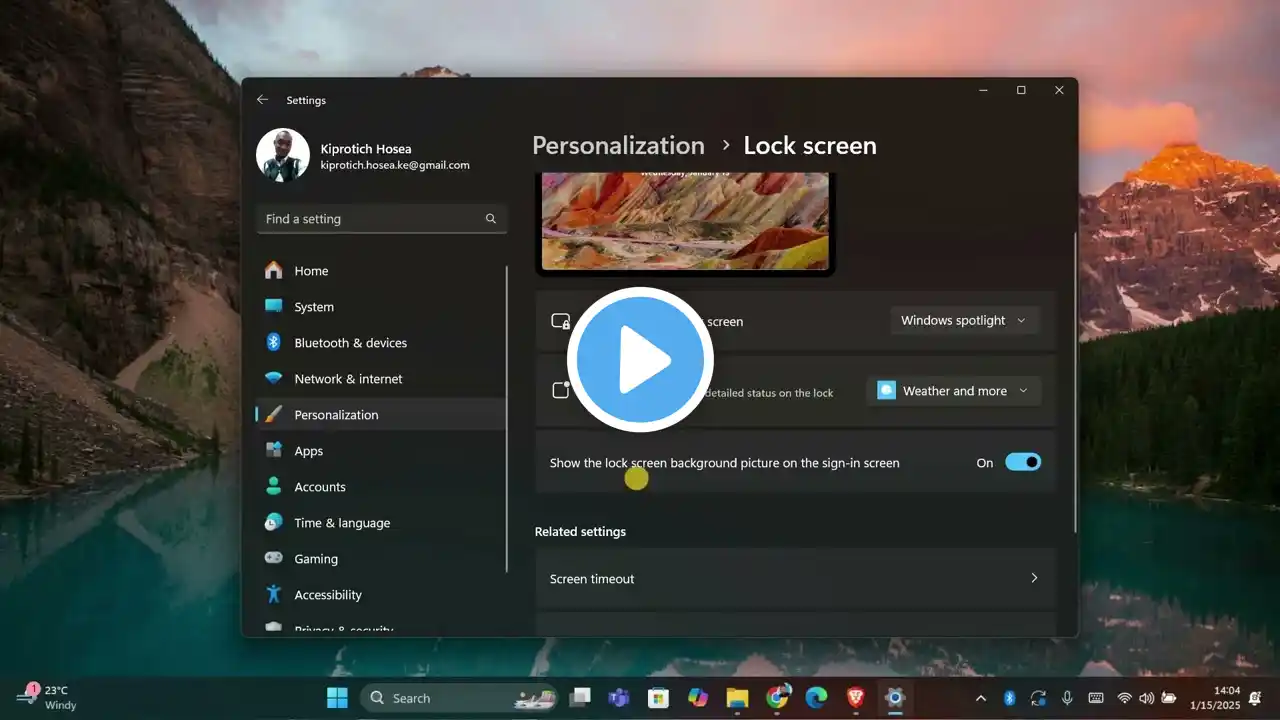Viewport: 1280px width, 720px height.
Task: Open Microsoft Store from the taskbar
Action: click(x=657, y=698)
